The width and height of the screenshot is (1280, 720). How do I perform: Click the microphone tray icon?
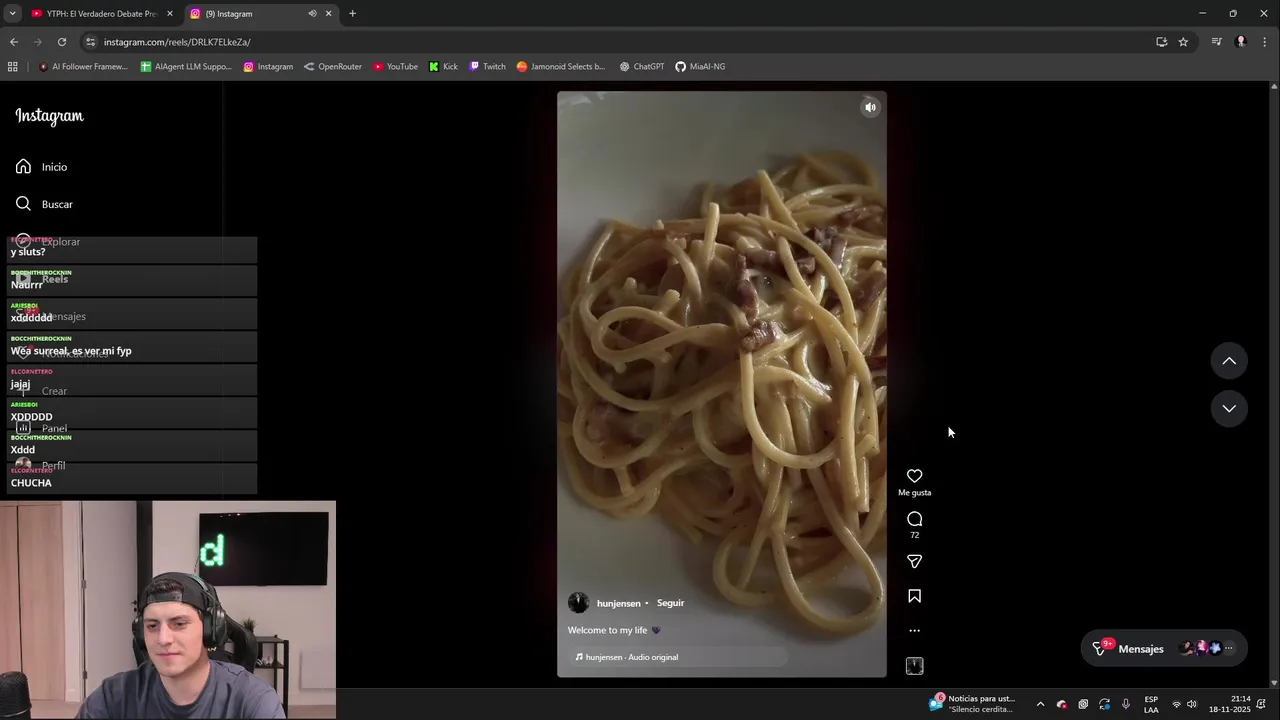click(x=1126, y=704)
